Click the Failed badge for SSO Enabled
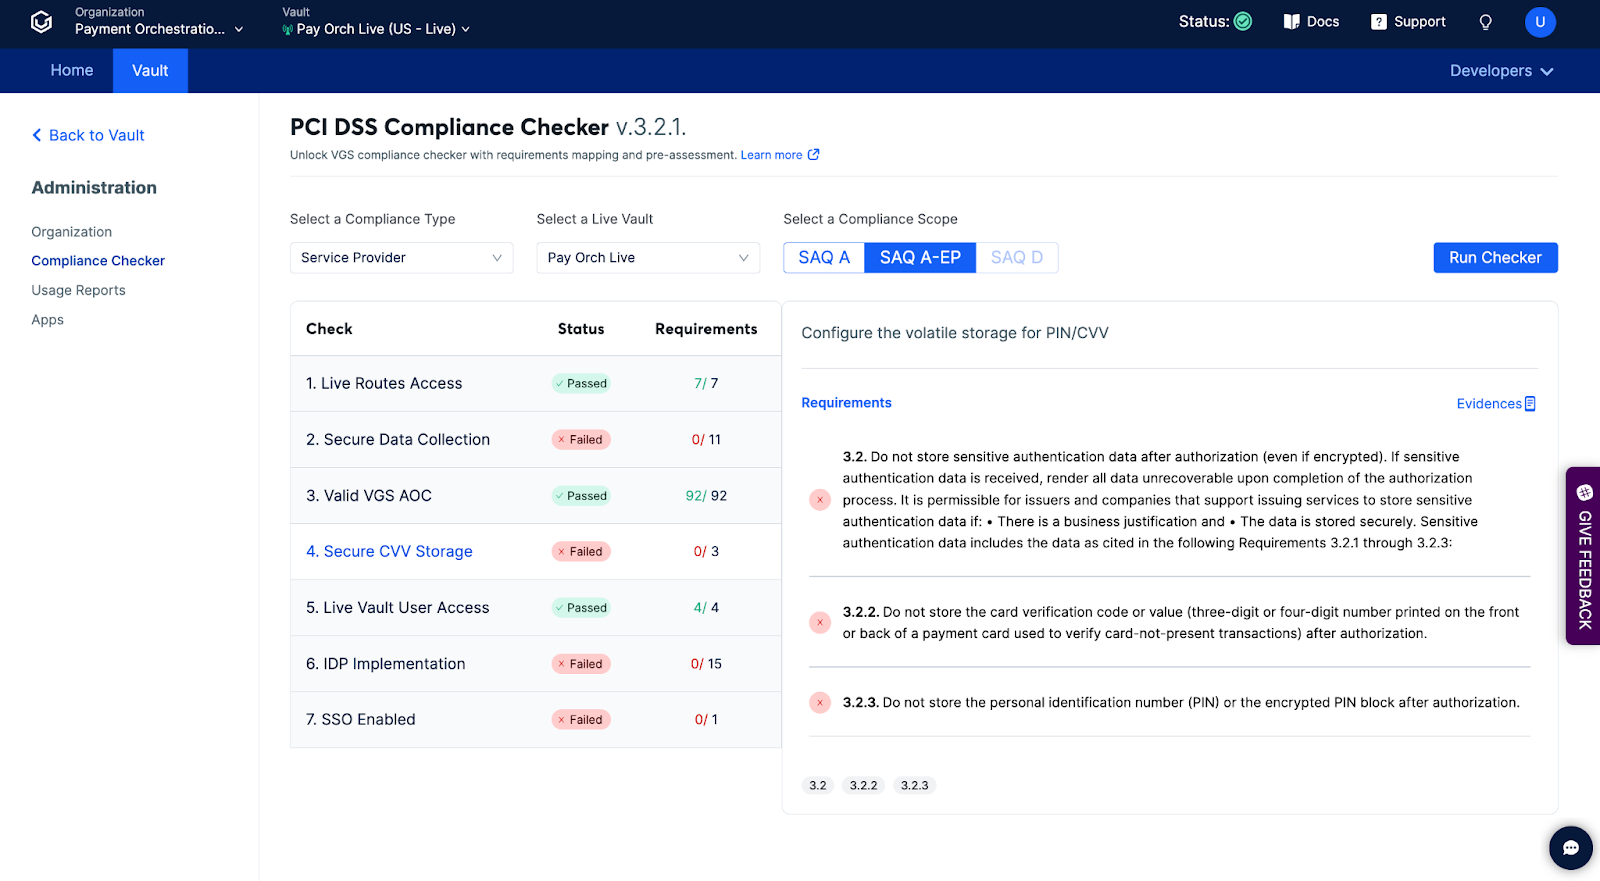The height and width of the screenshot is (881, 1600). 581,720
